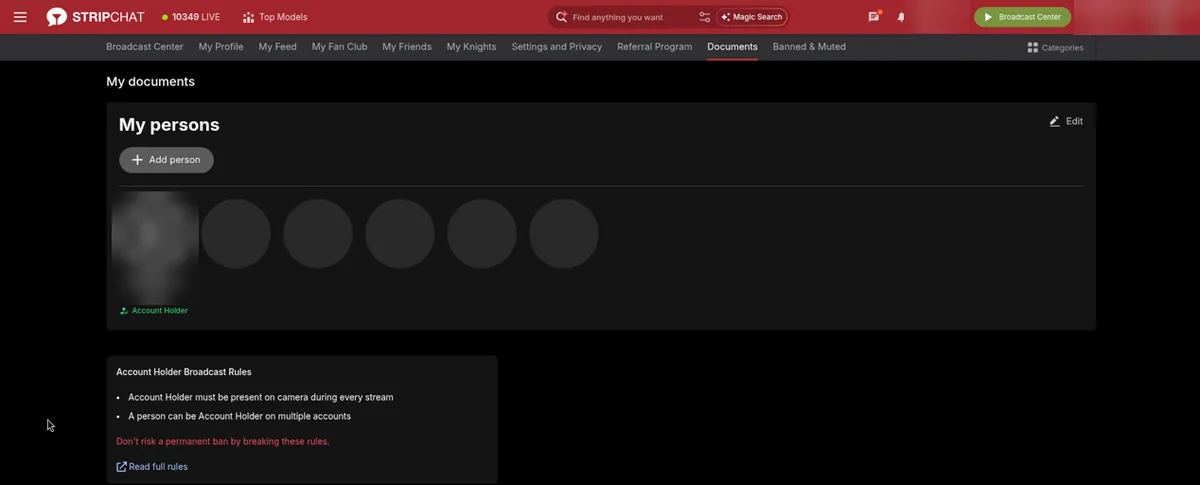Open Top Models ranking
Image resolution: width=1200 pixels, height=485 pixels.
pyautogui.click(x=275, y=17)
